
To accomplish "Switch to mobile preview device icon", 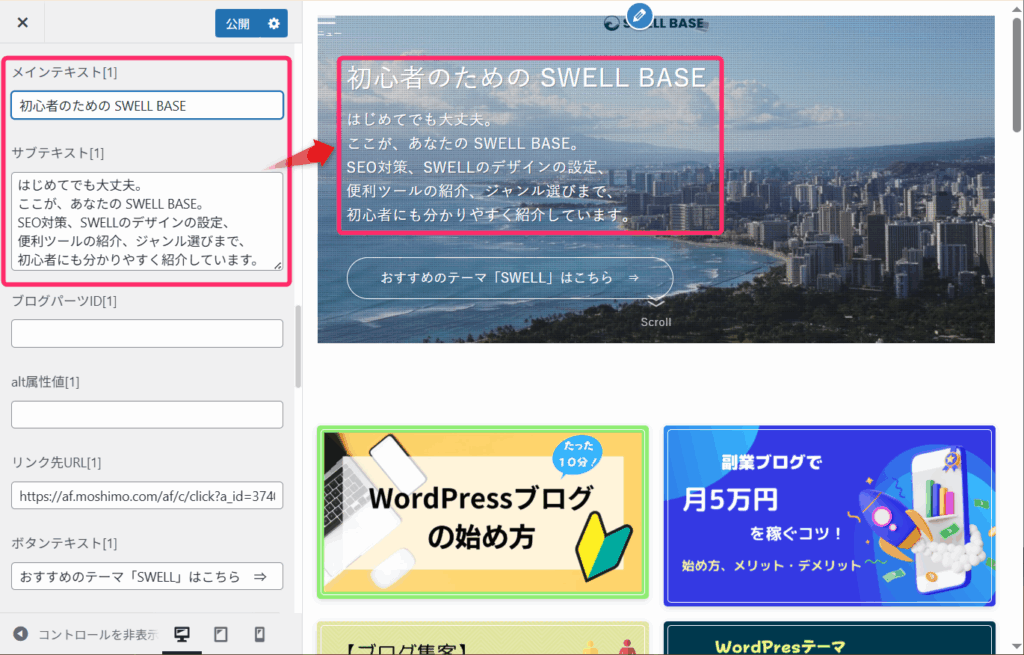I will (x=259, y=634).
